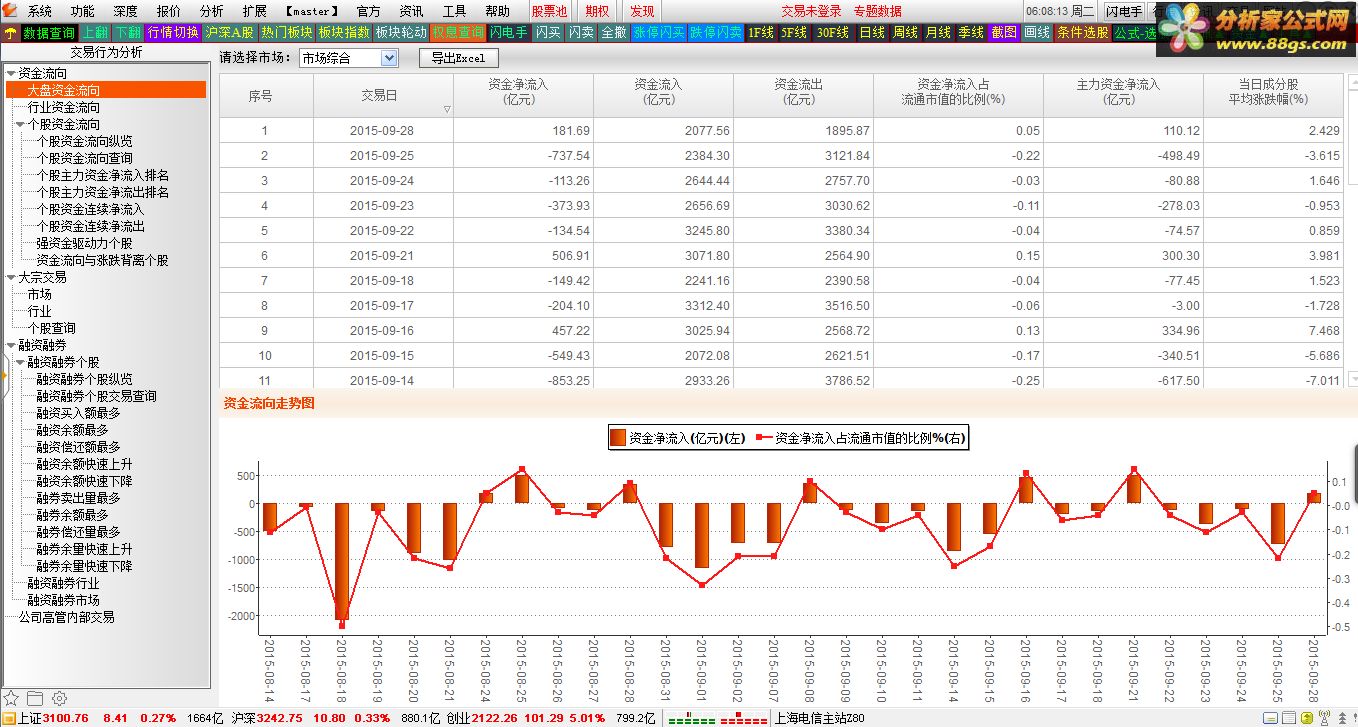Click the 下翻 toolbar button
The width and height of the screenshot is (1358, 727).
click(127, 33)
